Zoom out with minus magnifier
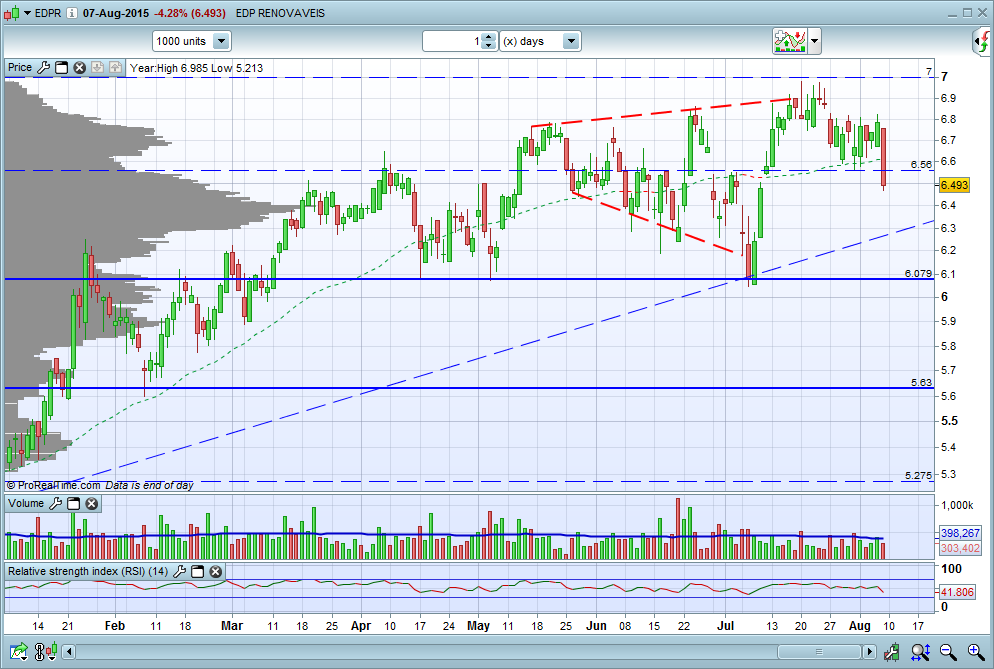The height and width of the screenshot is (669, 994). [x=948, y=651]
